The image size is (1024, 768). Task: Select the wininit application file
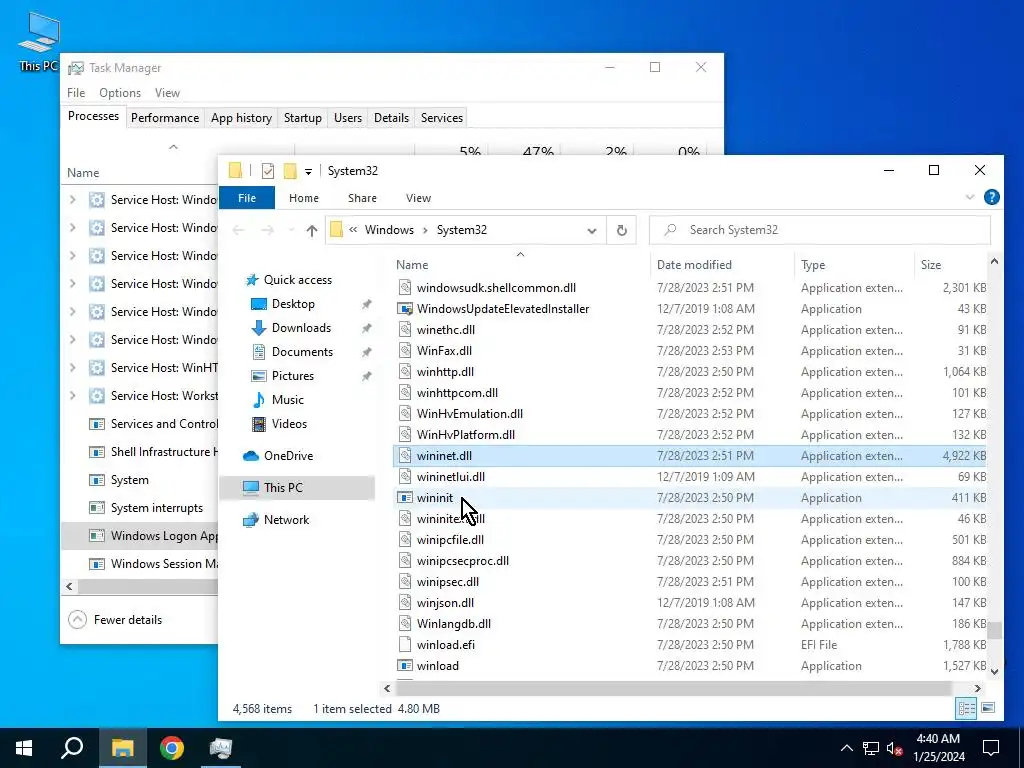click(690, 498)
